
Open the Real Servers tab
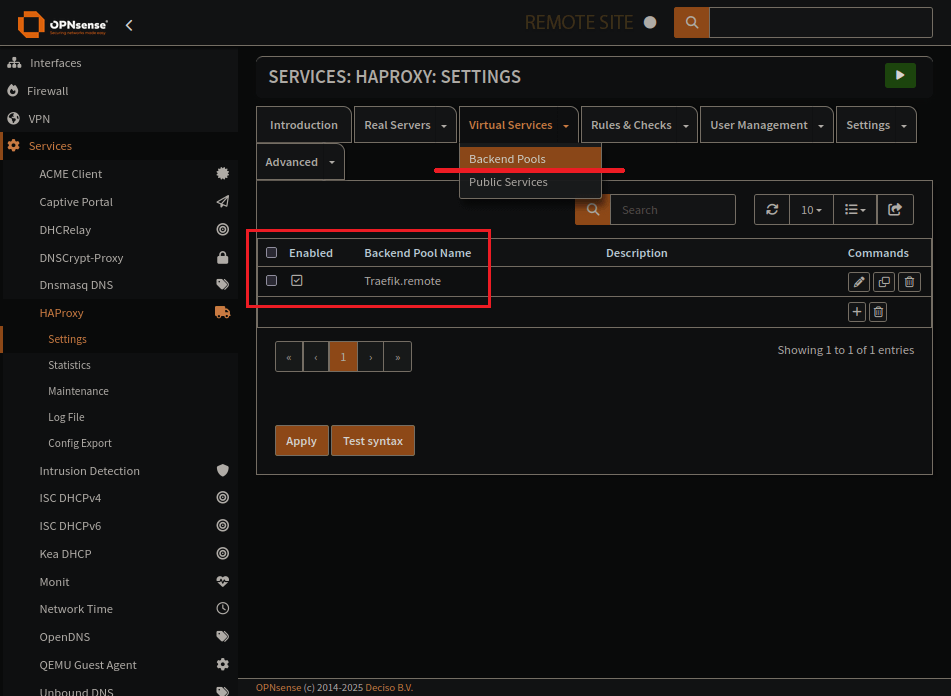[x=397, y=125]
